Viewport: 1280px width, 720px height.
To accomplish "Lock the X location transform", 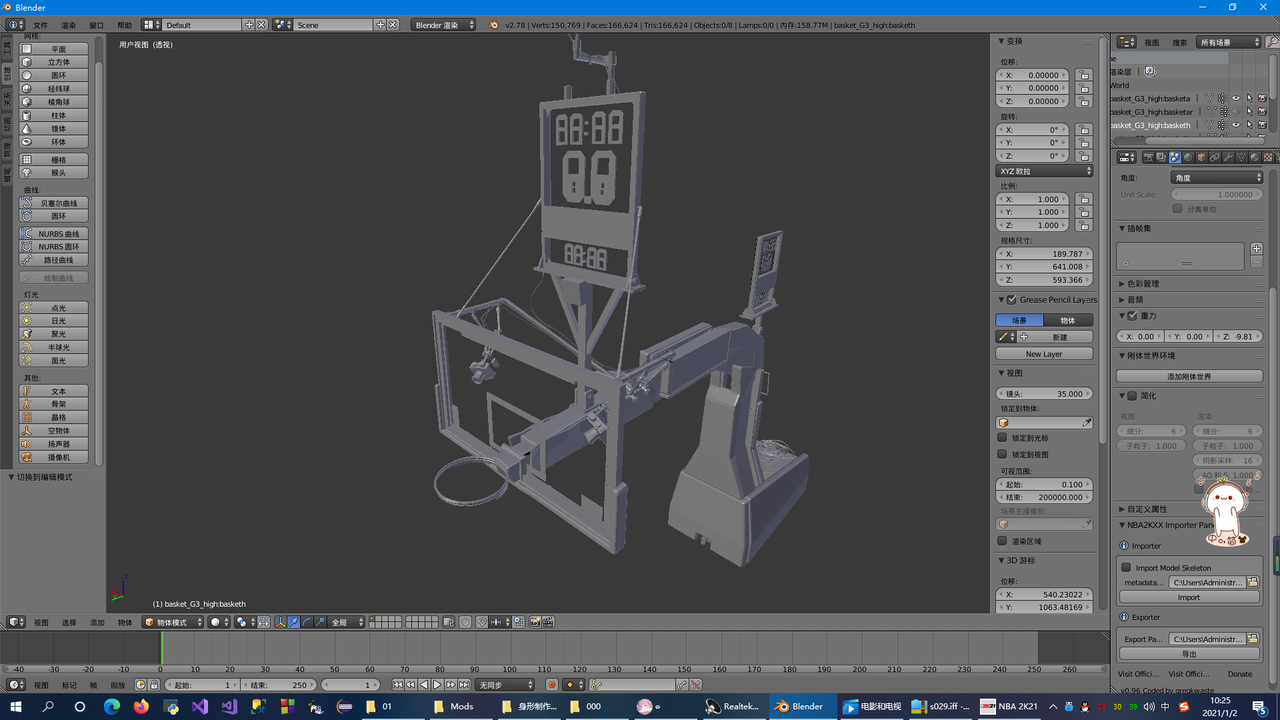I will coord(1084,75).
